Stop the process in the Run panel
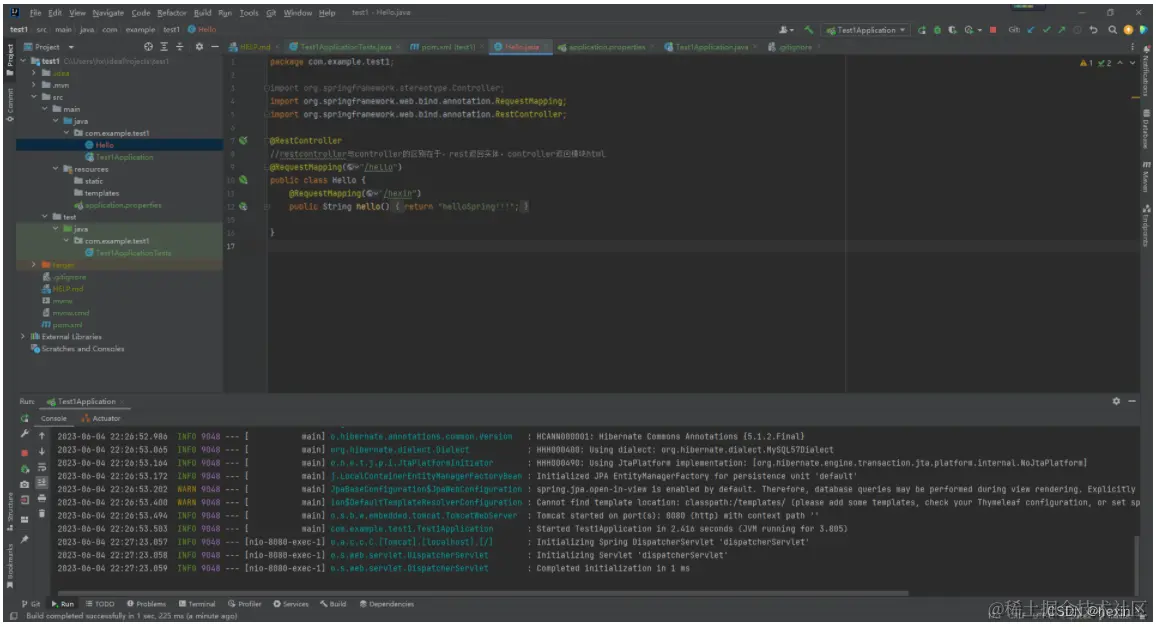1156x627 pixels. [x=24, y=451]
